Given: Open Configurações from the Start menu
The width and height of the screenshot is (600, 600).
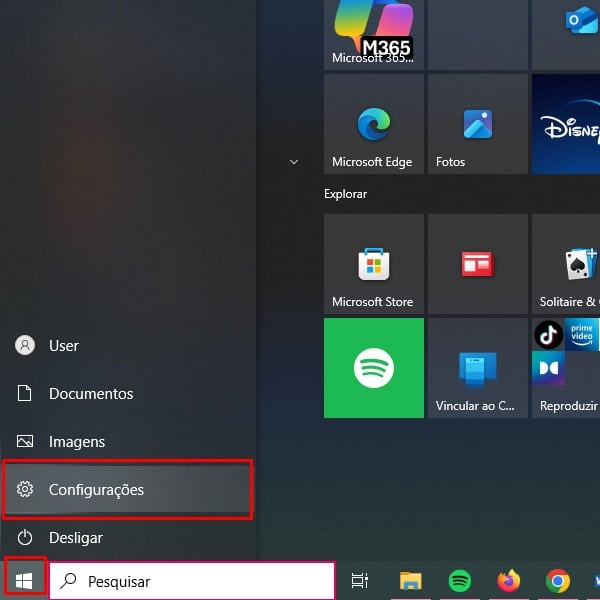Looking at the screenshot, I should coord(128,489).
